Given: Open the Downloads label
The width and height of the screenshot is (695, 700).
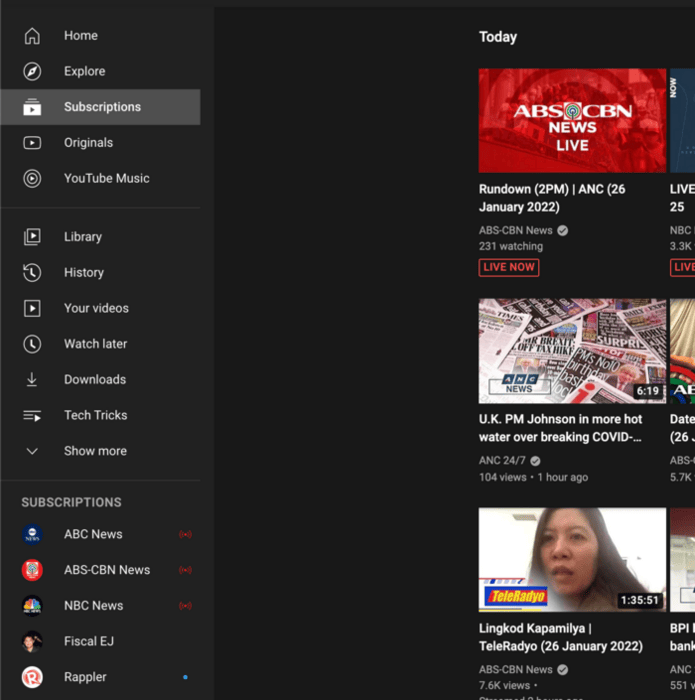Looking at the screenshot, I should click(95, 379).
